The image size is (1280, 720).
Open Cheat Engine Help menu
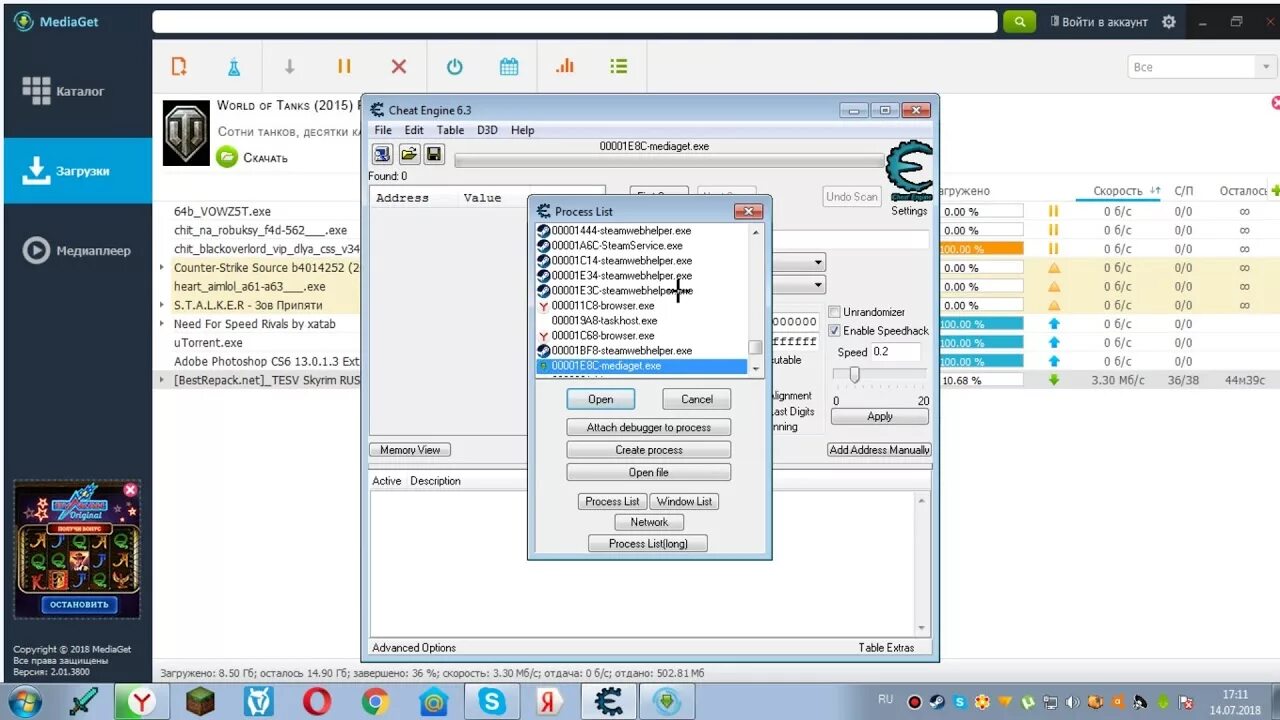pos(523,130)
